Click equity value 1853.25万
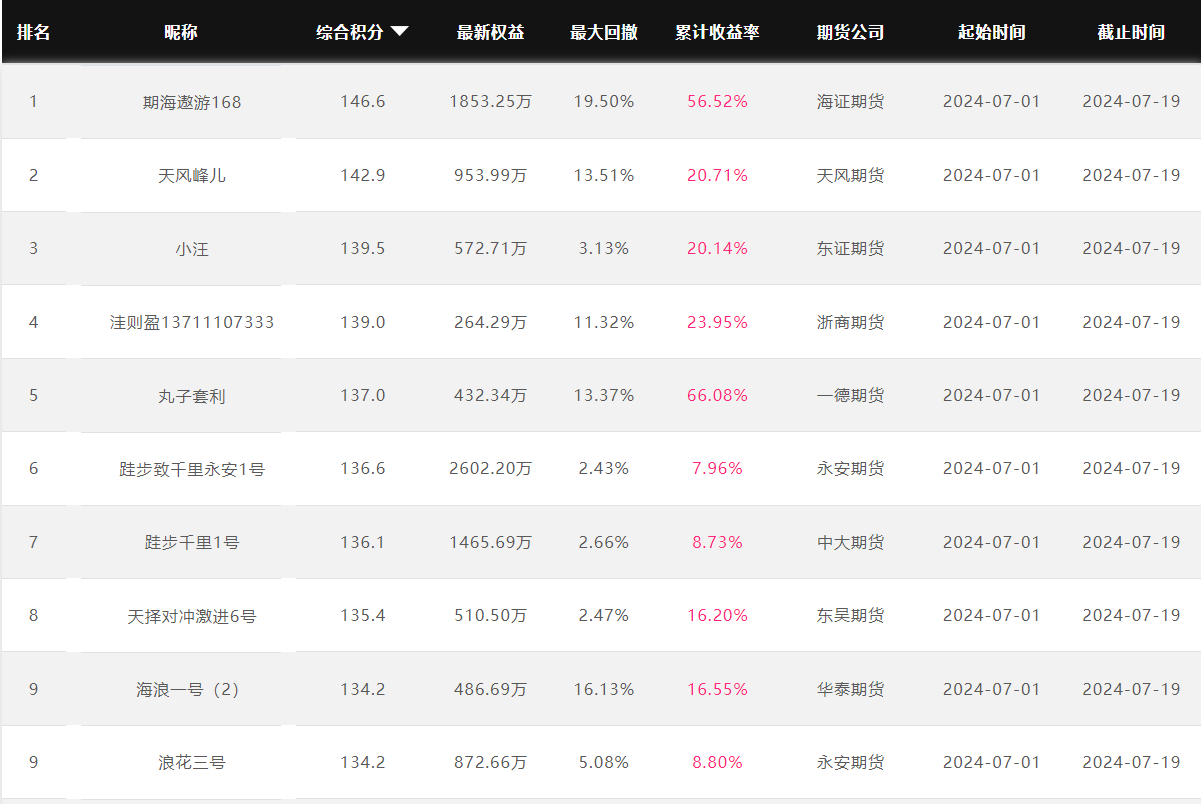This screenshot has width=1201, height=804. pos(490,102)
